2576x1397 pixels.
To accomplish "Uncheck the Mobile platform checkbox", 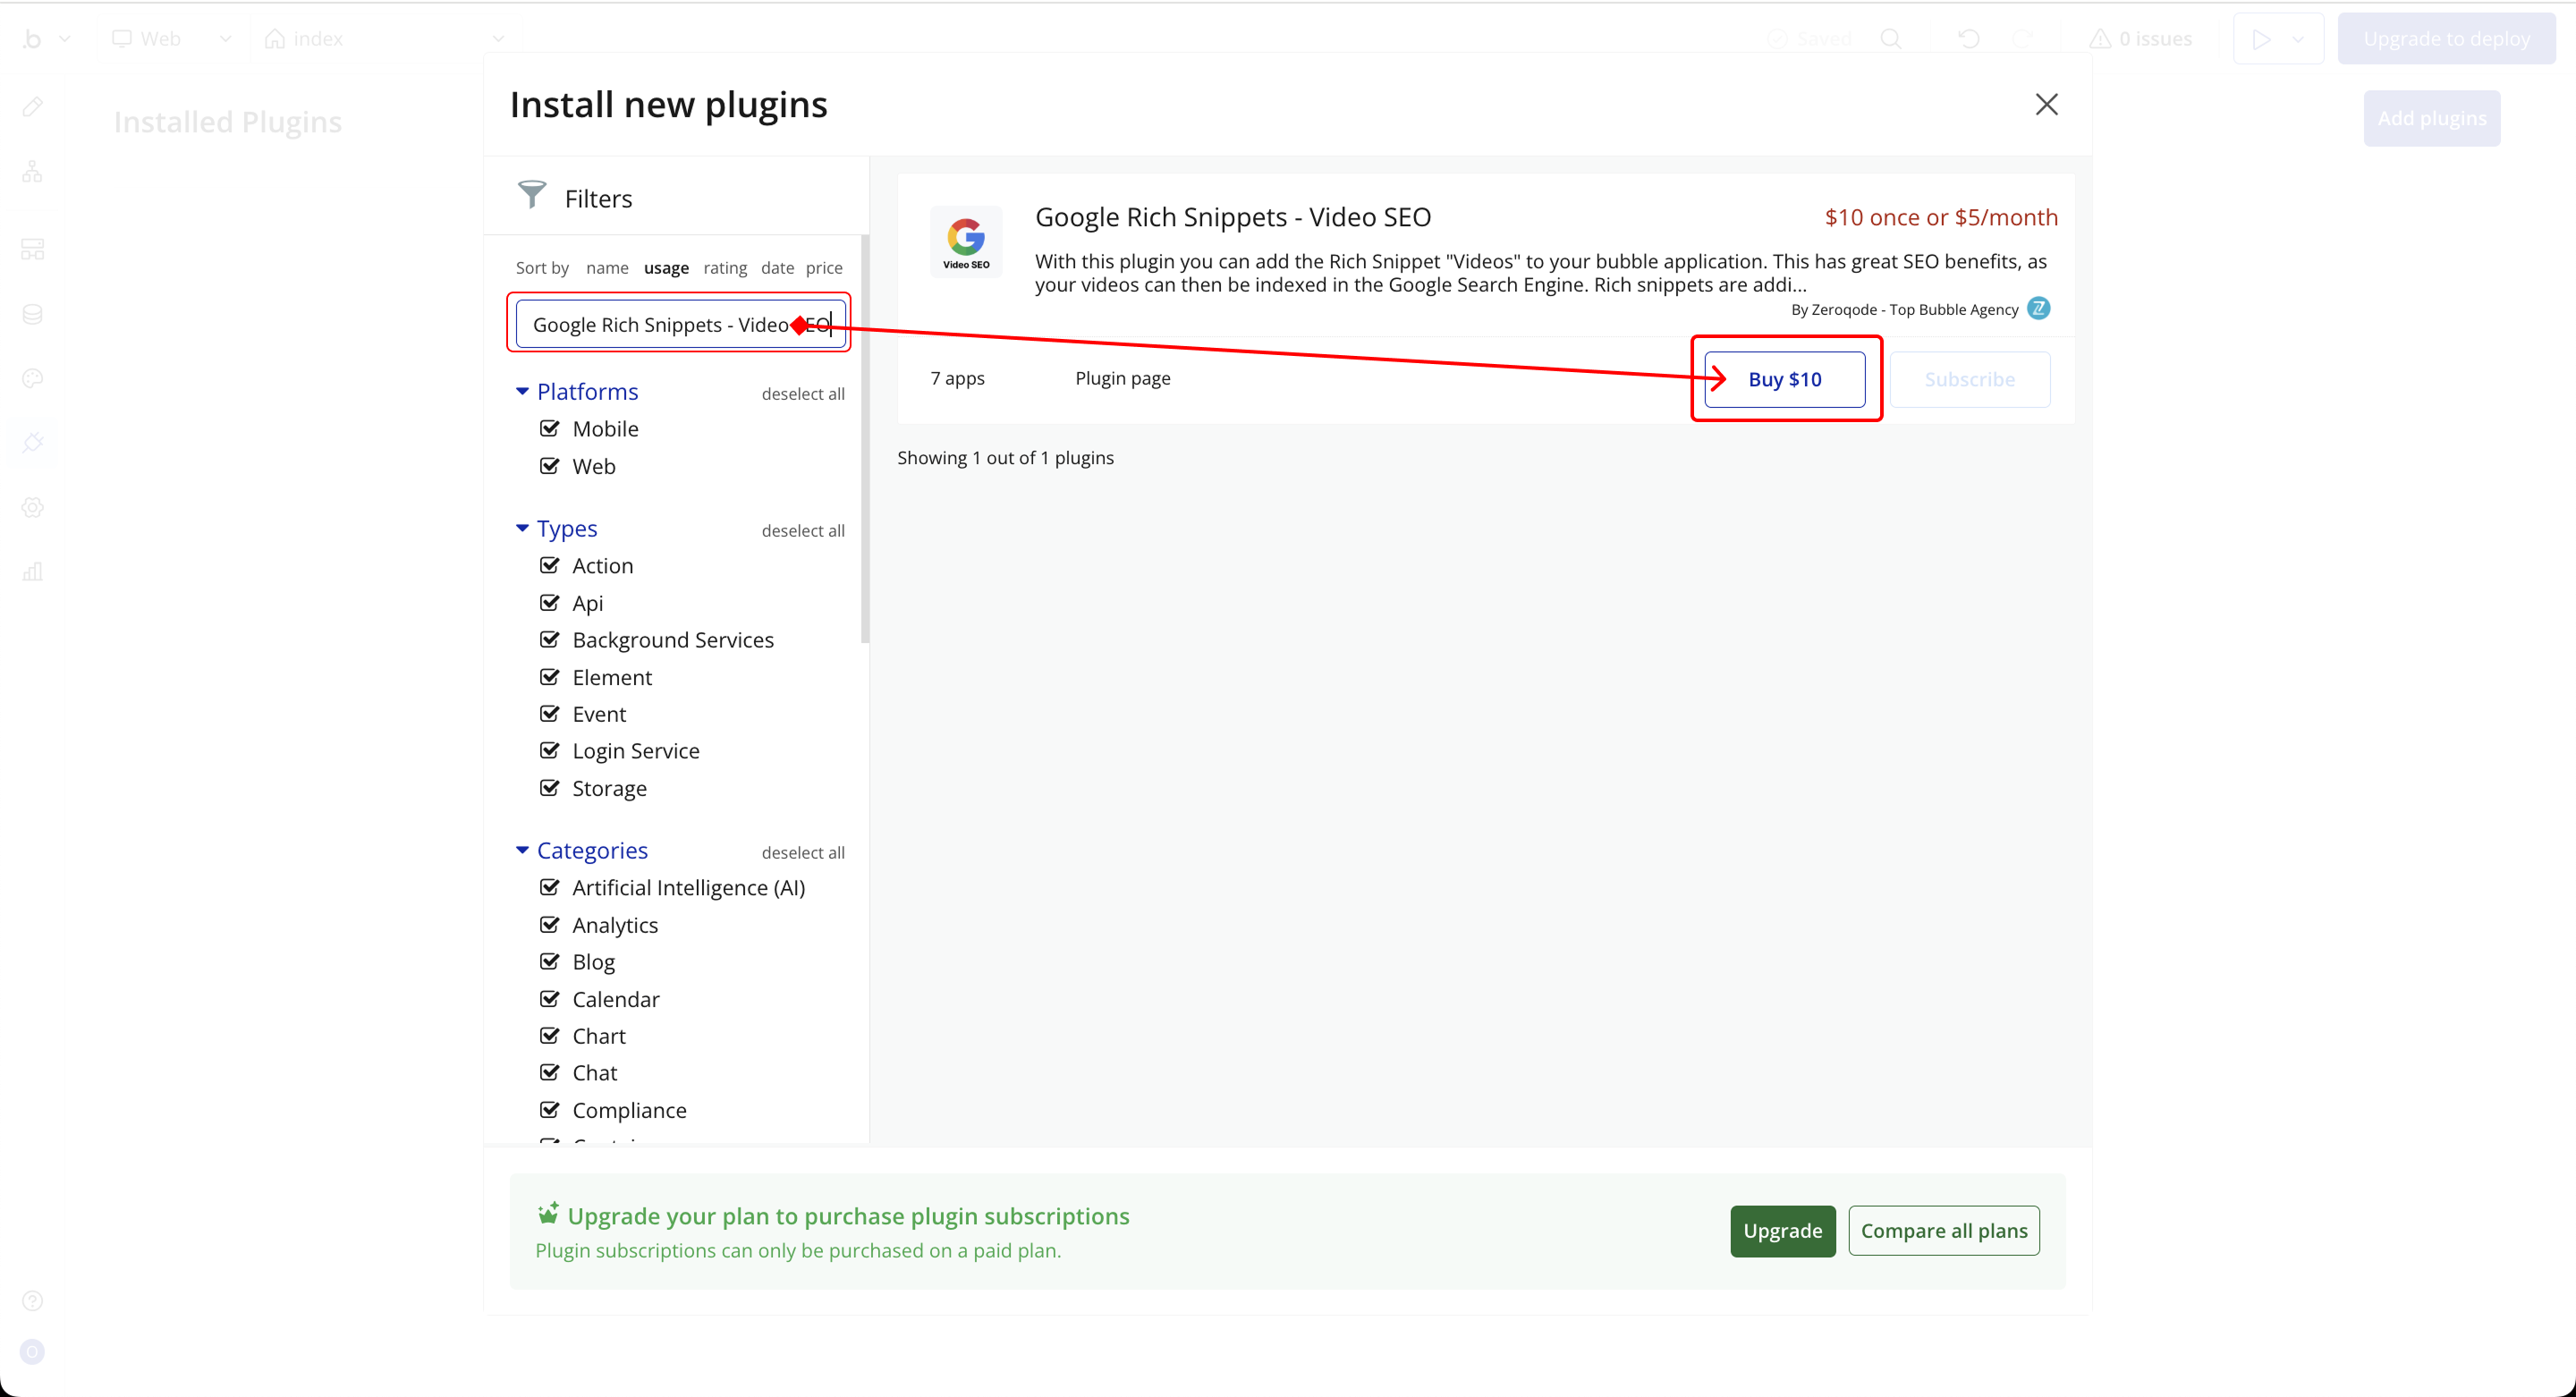I will pos(549,428).
